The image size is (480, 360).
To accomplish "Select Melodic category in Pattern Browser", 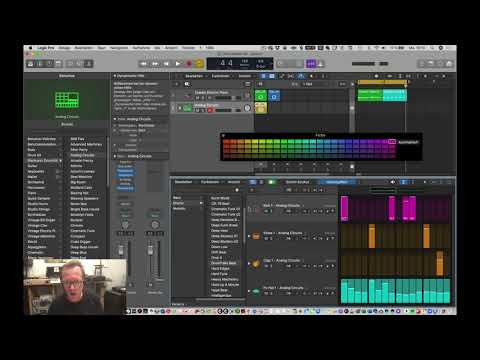I will pos(179,208).
